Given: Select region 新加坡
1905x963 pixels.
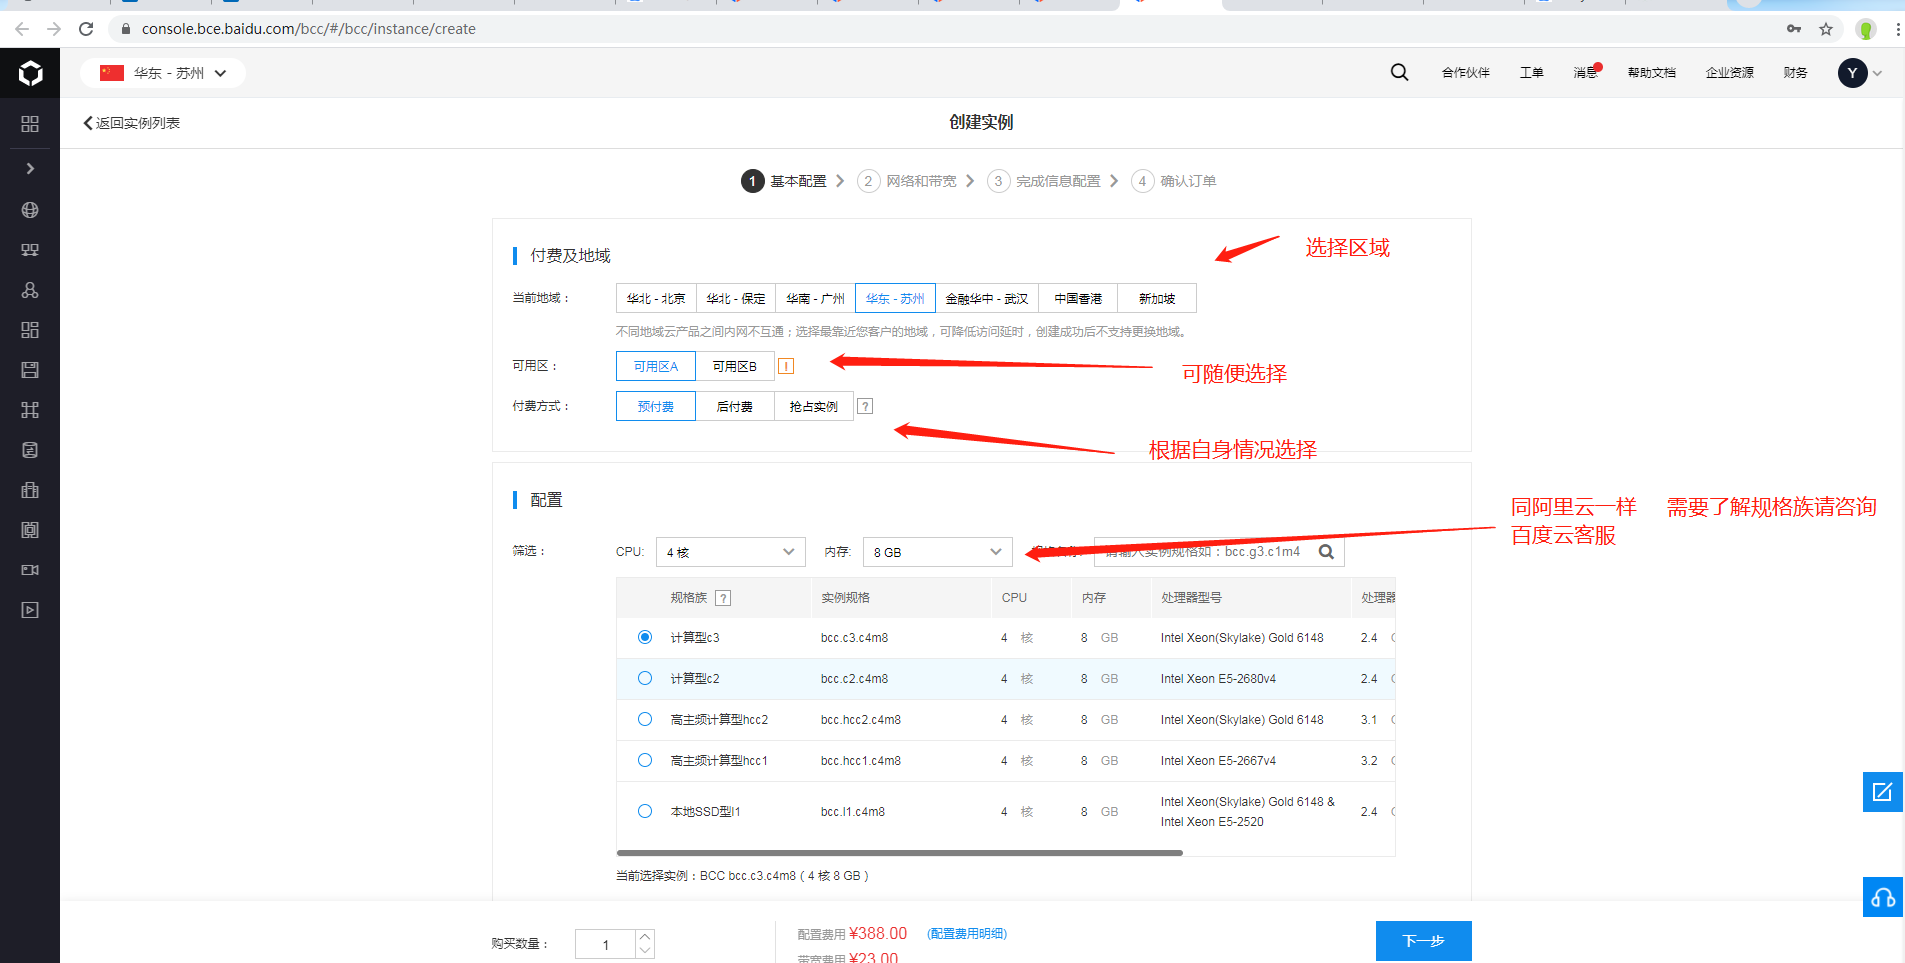Looking at the screenshot, I should [1157, 298].
